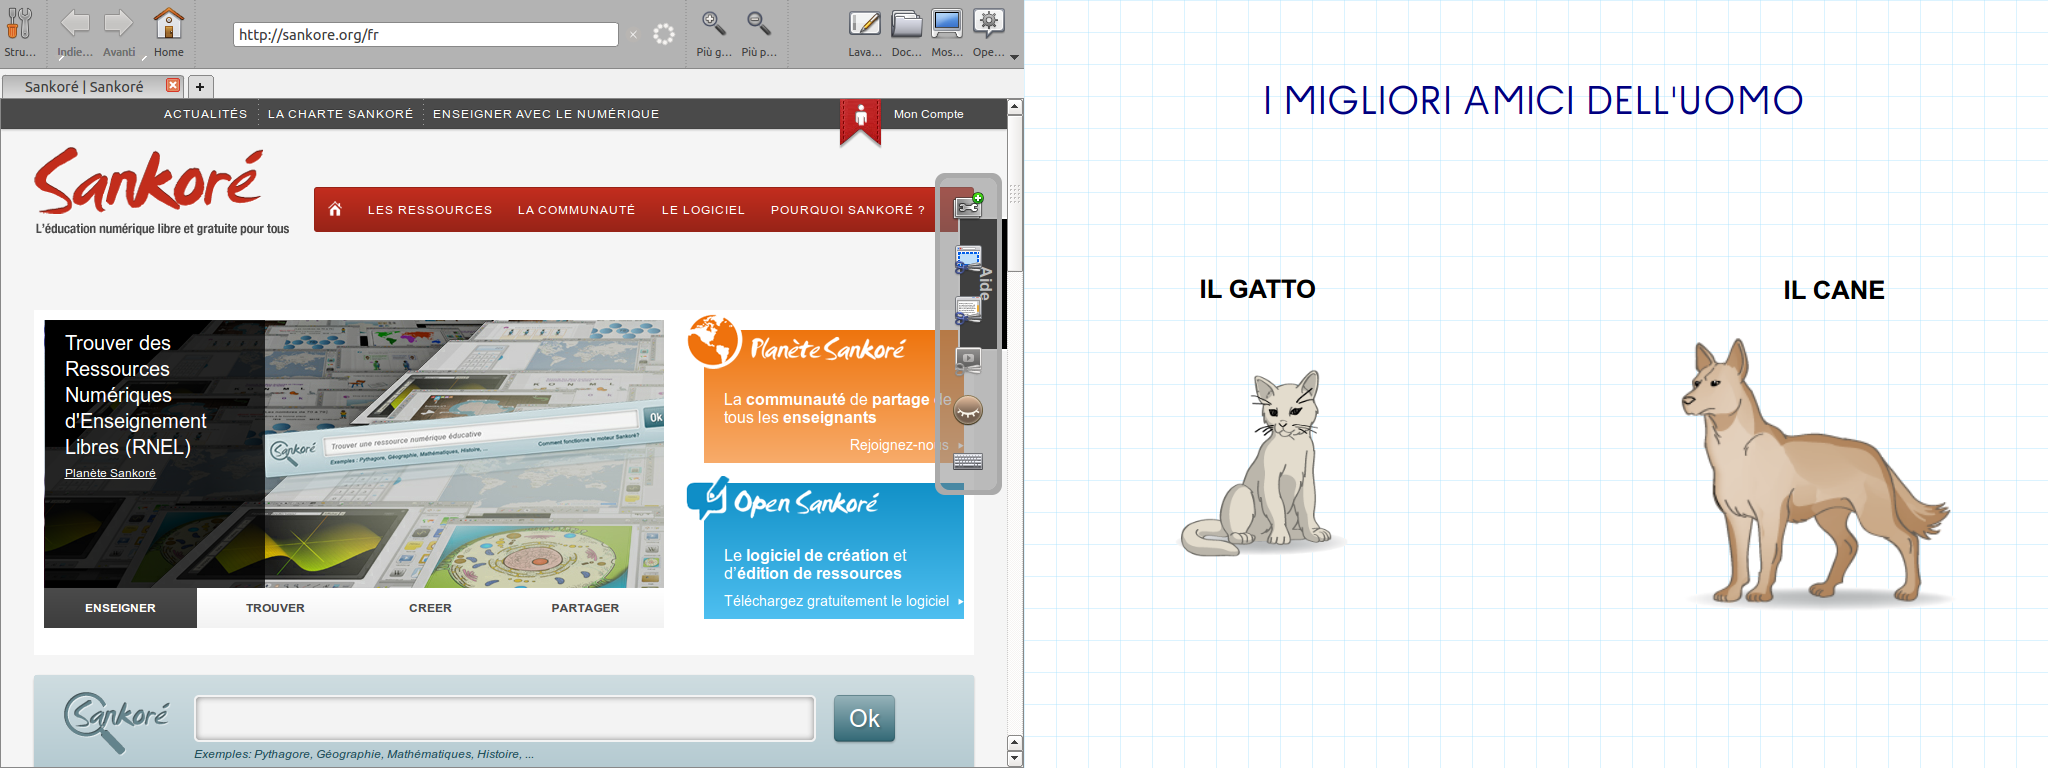Close the Sankoré browser tab

[x=173, y=85]
